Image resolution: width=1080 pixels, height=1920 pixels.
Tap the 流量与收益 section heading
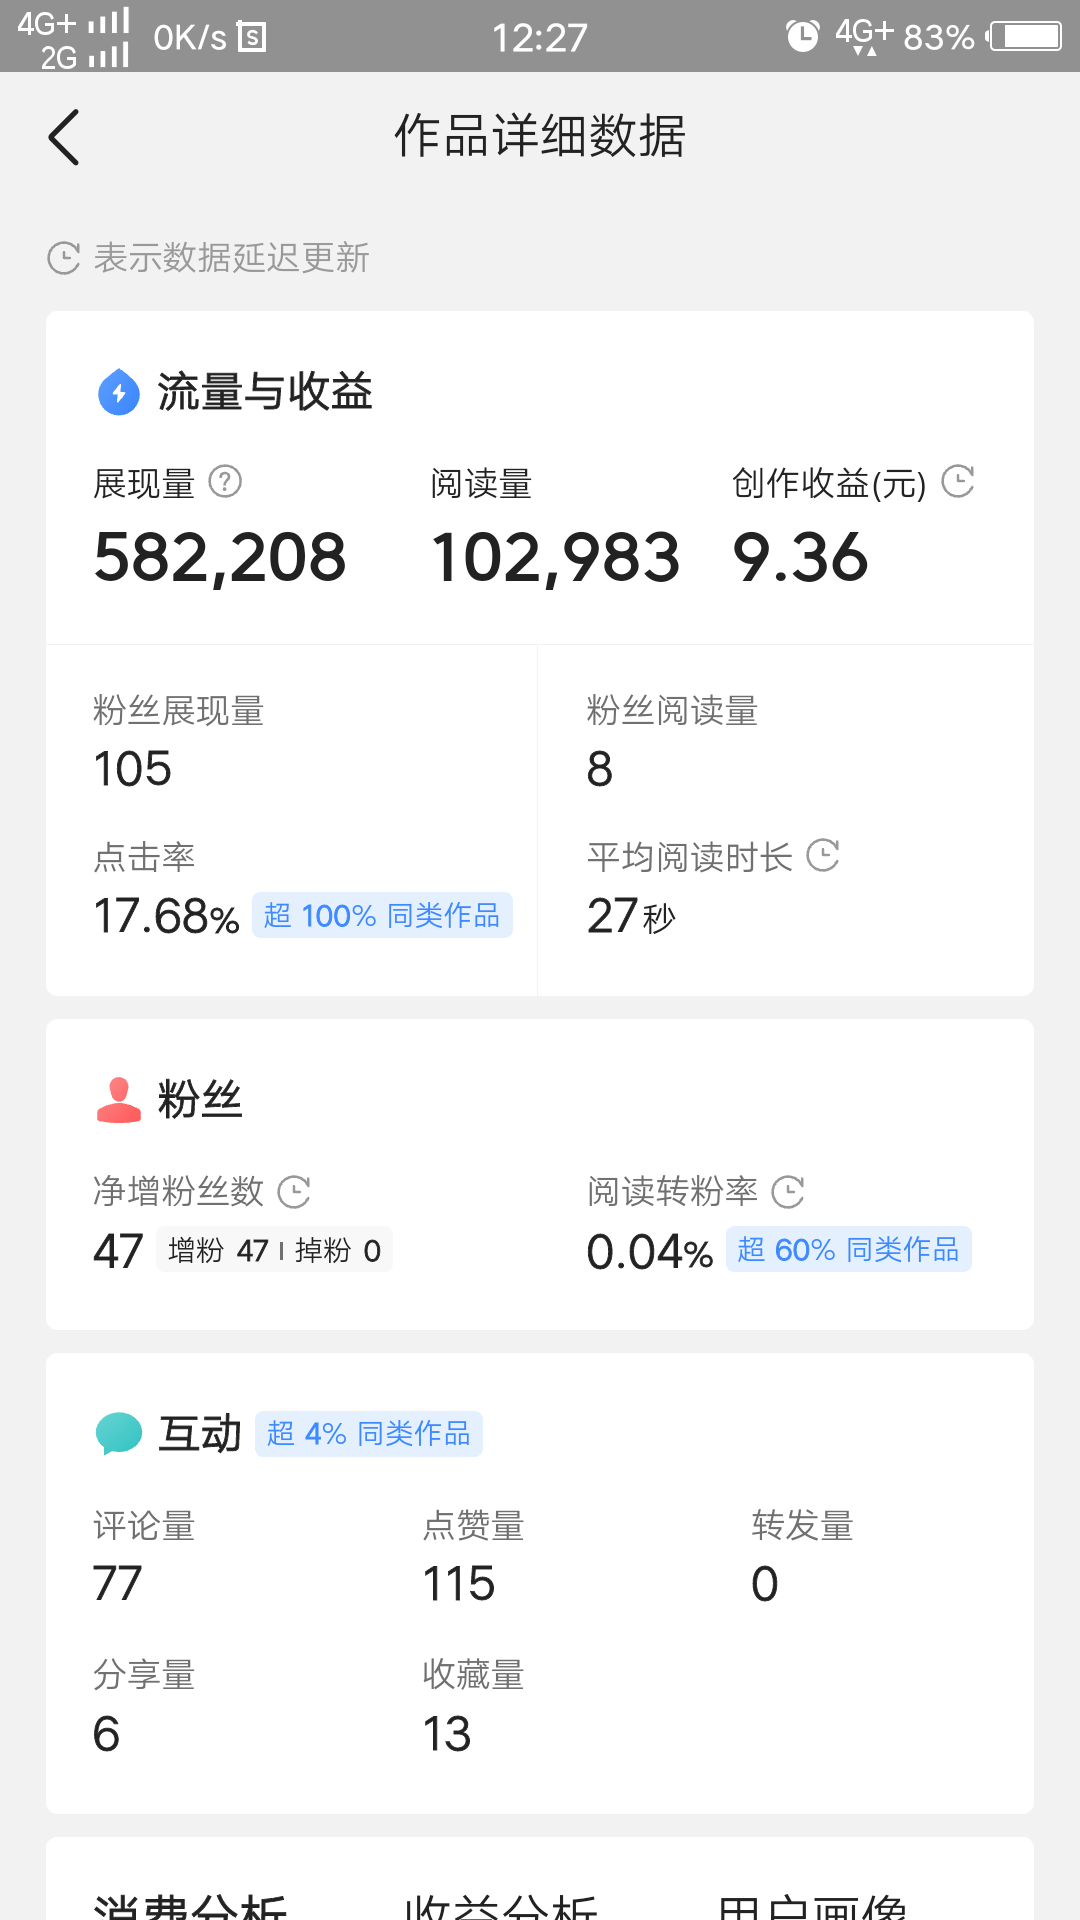point(265,392)
